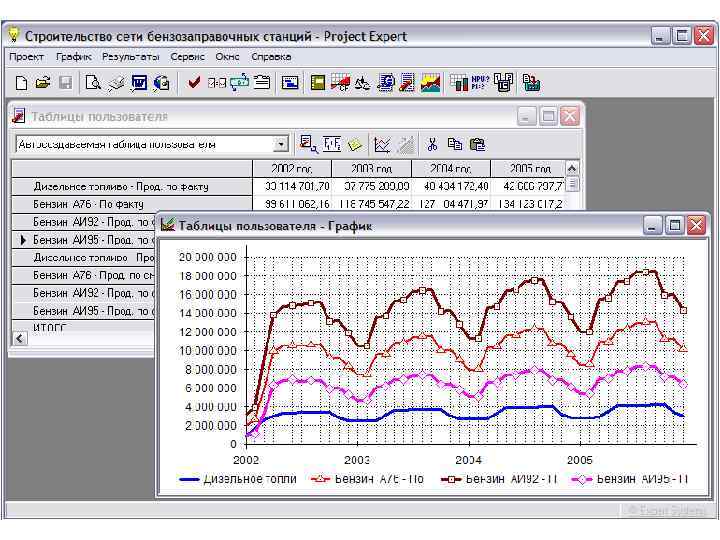
Task: Open the Проект menu
Action: (x=27, y=57)
